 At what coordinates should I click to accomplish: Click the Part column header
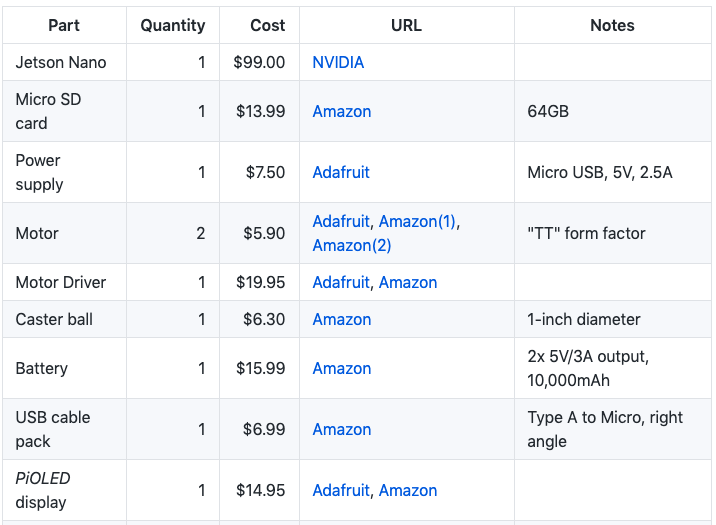coord(64,25)
